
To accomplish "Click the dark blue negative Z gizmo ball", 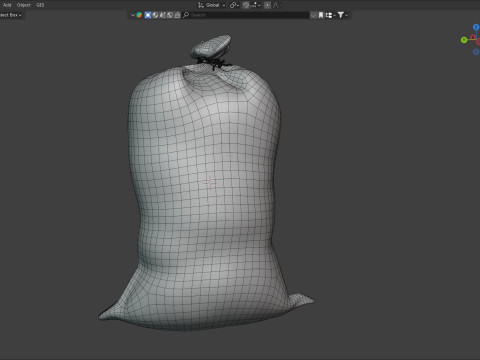I will point(476,52).
